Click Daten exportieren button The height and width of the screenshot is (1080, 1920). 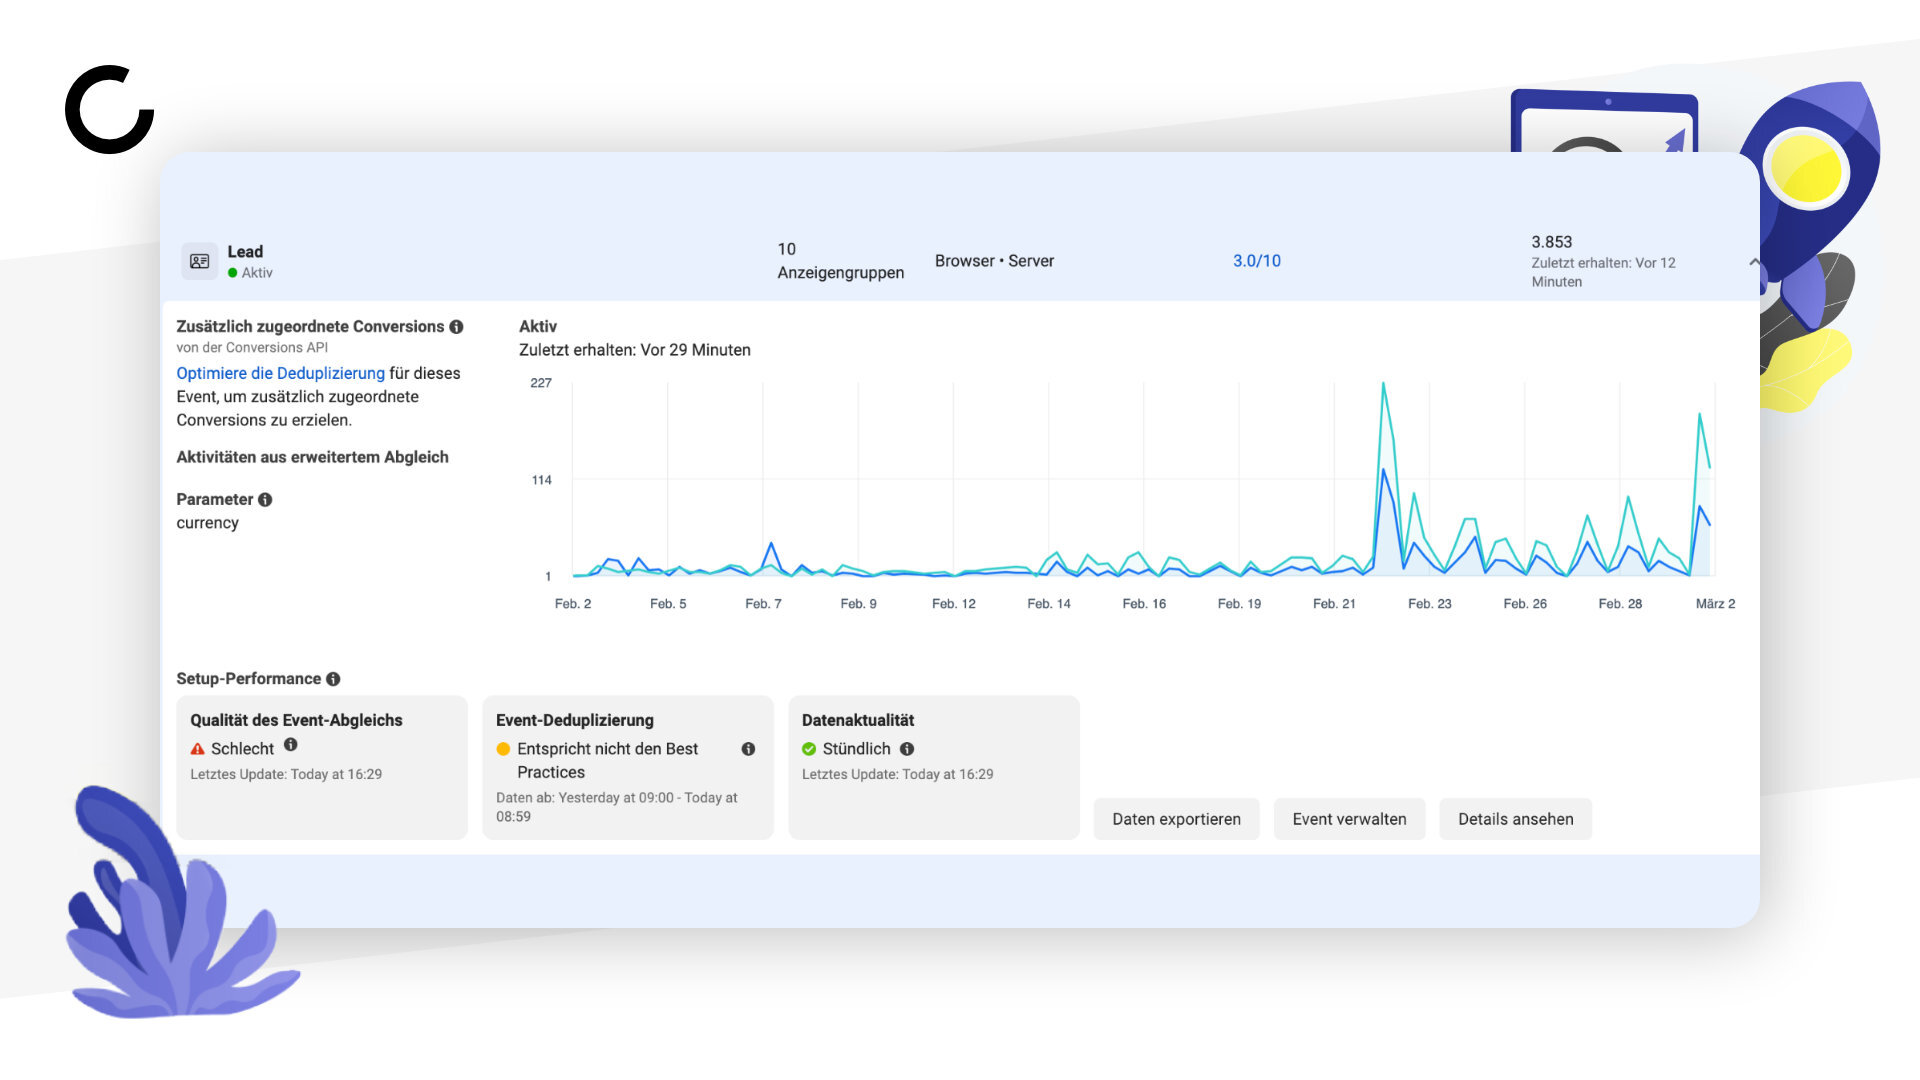click(x=1176, y=819)
